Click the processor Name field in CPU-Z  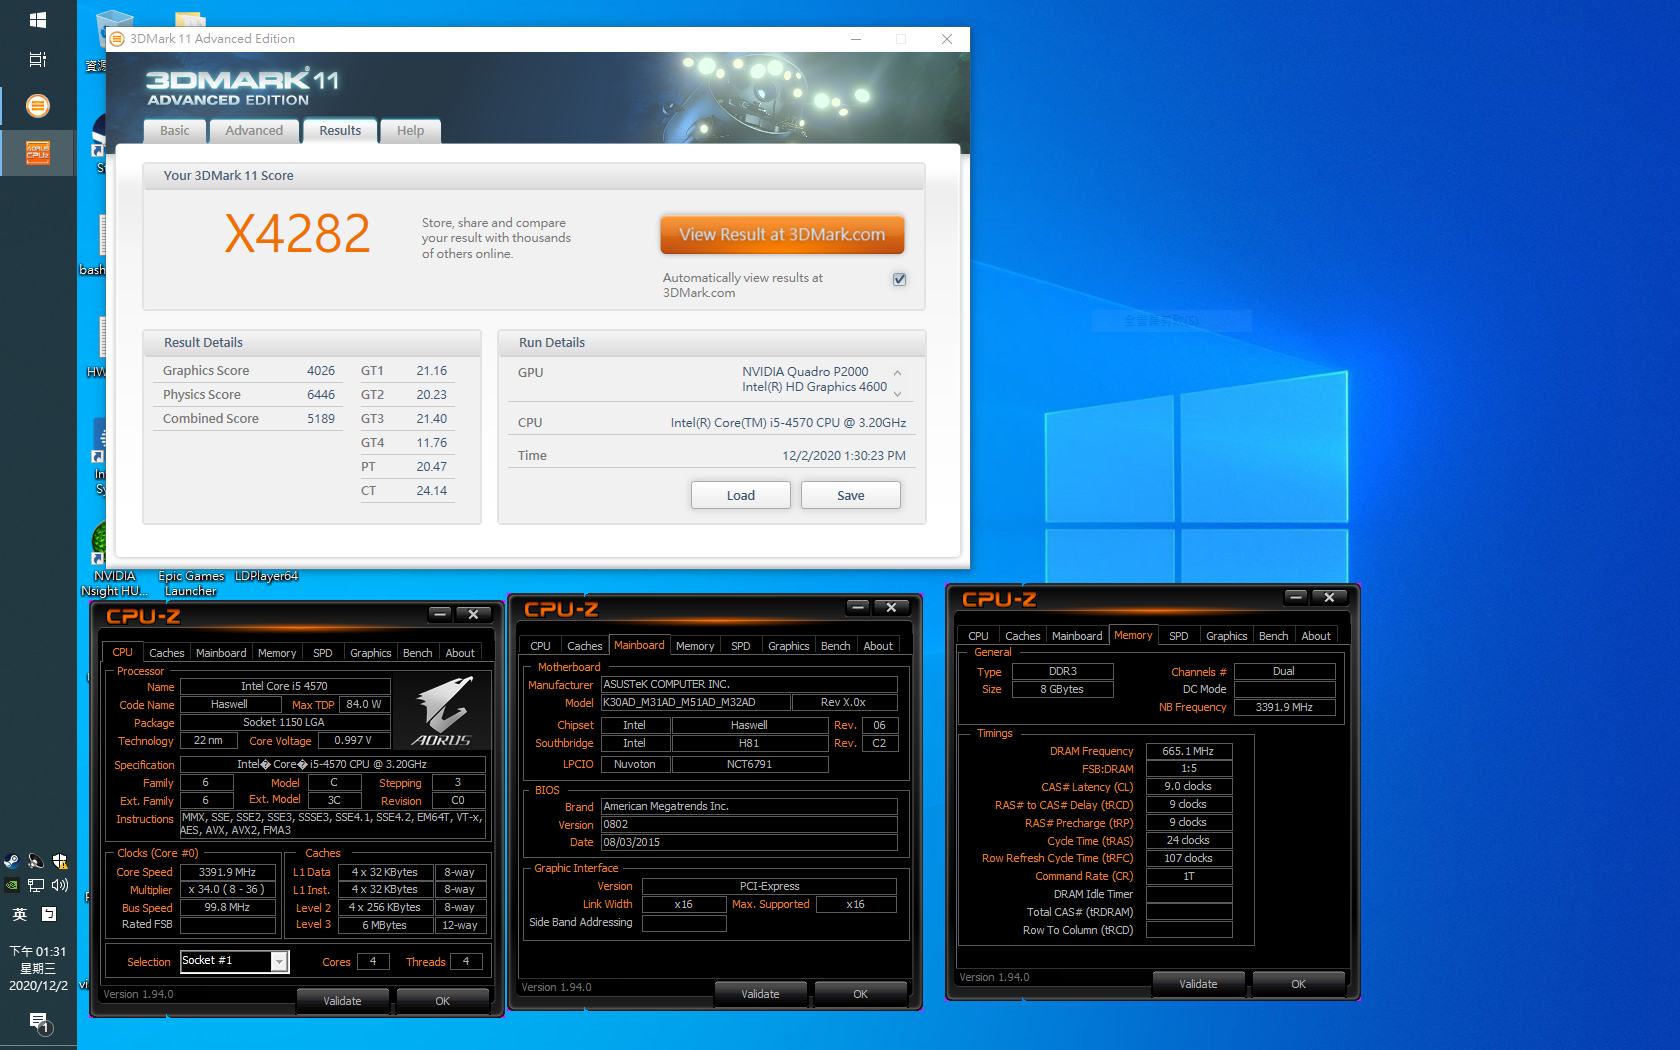click(284, 686)
